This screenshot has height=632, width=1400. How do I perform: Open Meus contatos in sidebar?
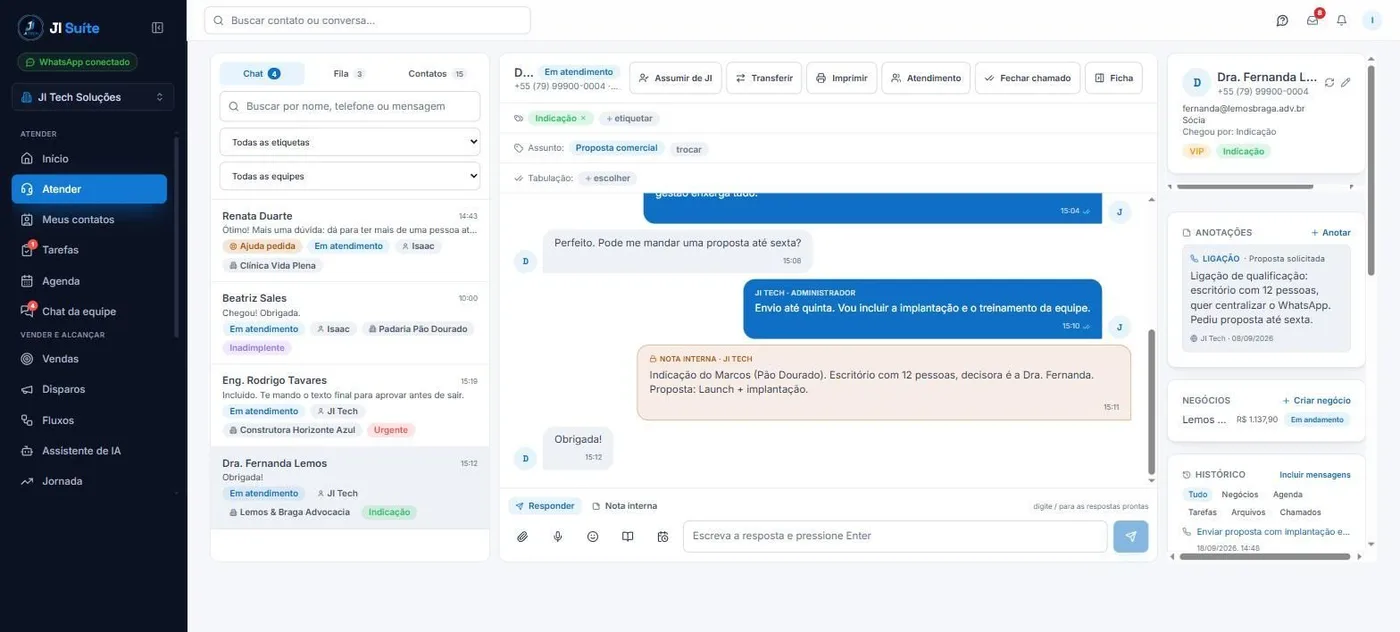click(x=89, y=219)
